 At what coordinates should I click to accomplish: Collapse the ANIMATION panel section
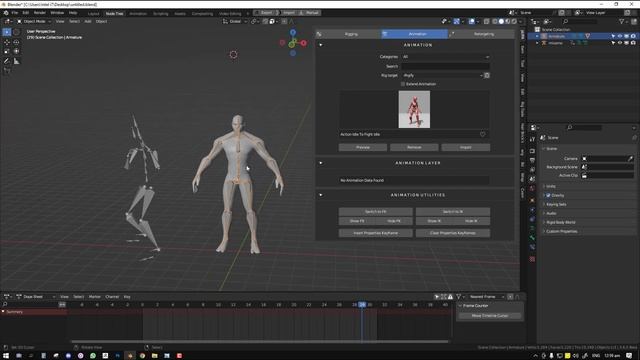pyautogui.click(x=320, y=45)
